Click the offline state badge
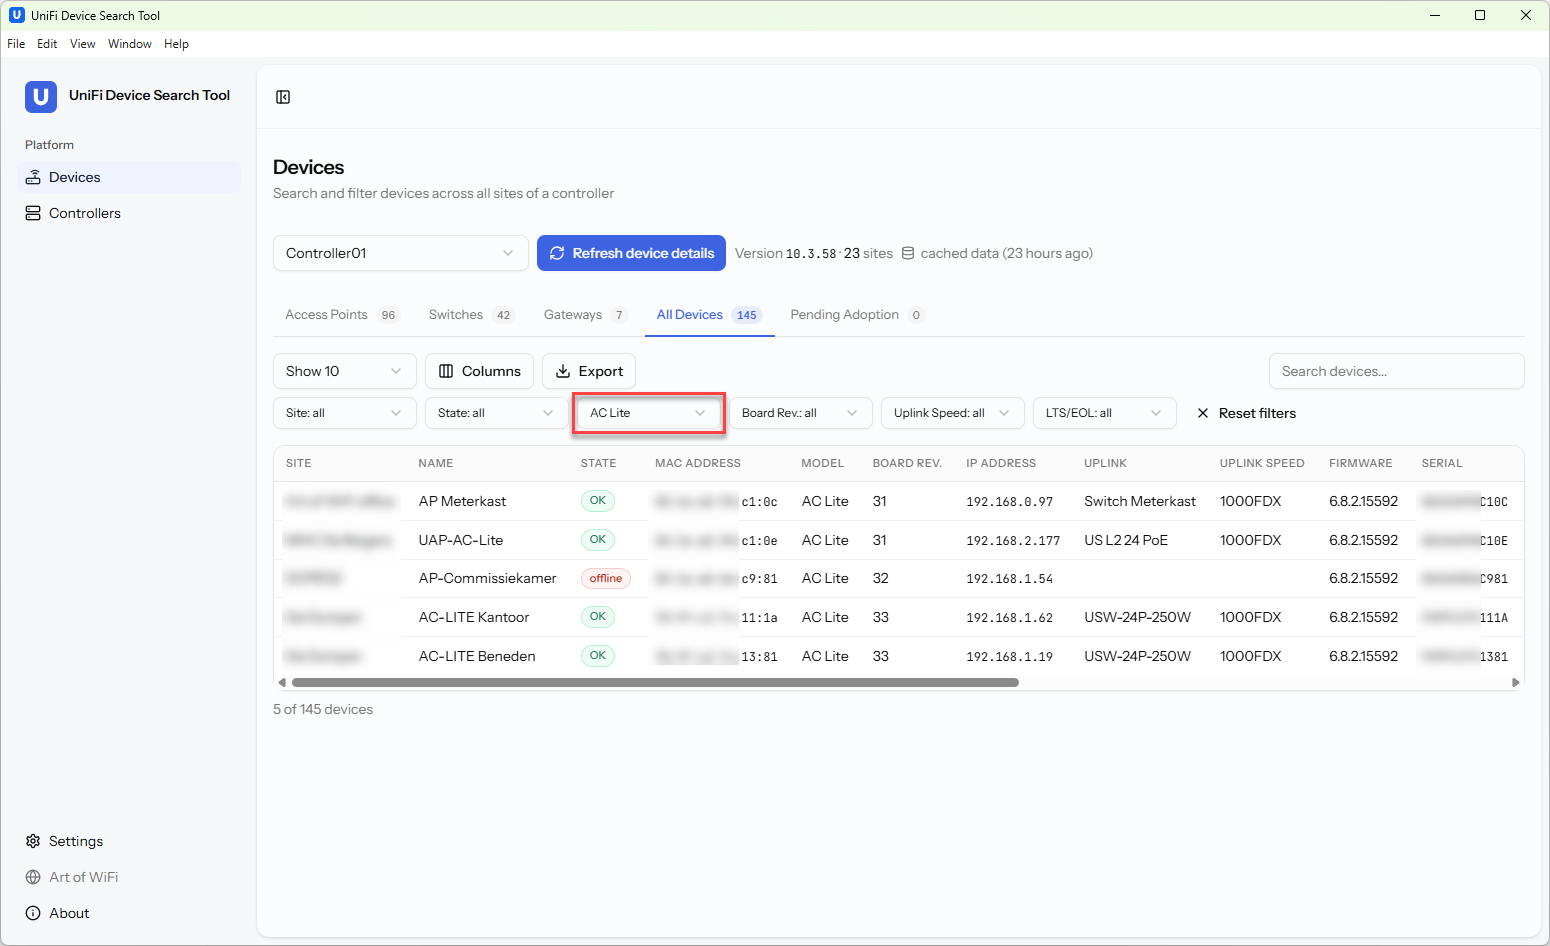This screenshot has width=1550, height=946. click(606, 578)
